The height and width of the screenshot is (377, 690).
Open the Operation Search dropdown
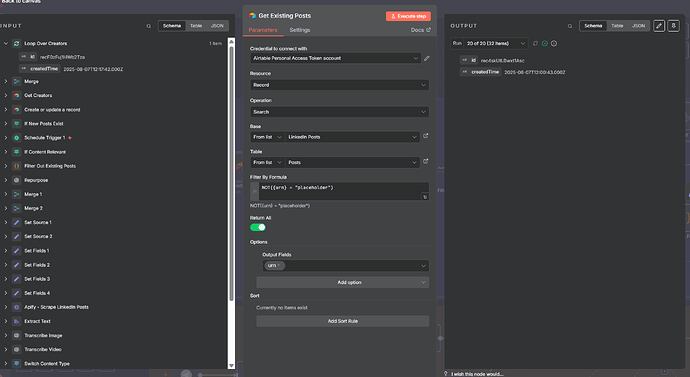point(339,112)
